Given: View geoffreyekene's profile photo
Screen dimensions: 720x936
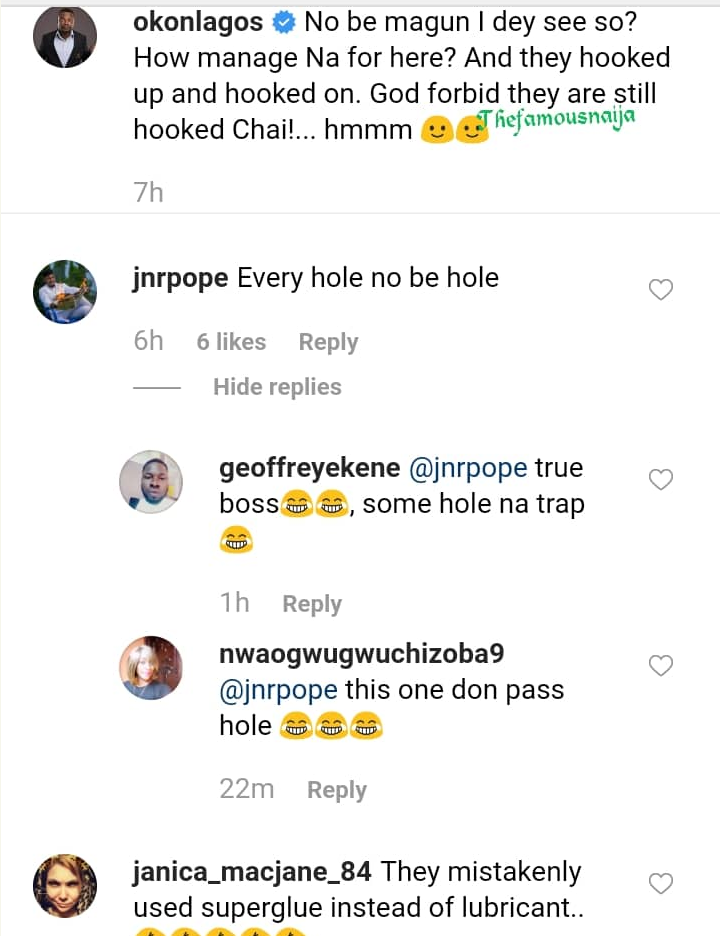Looking at the screenshot, I should click(151, 482).
